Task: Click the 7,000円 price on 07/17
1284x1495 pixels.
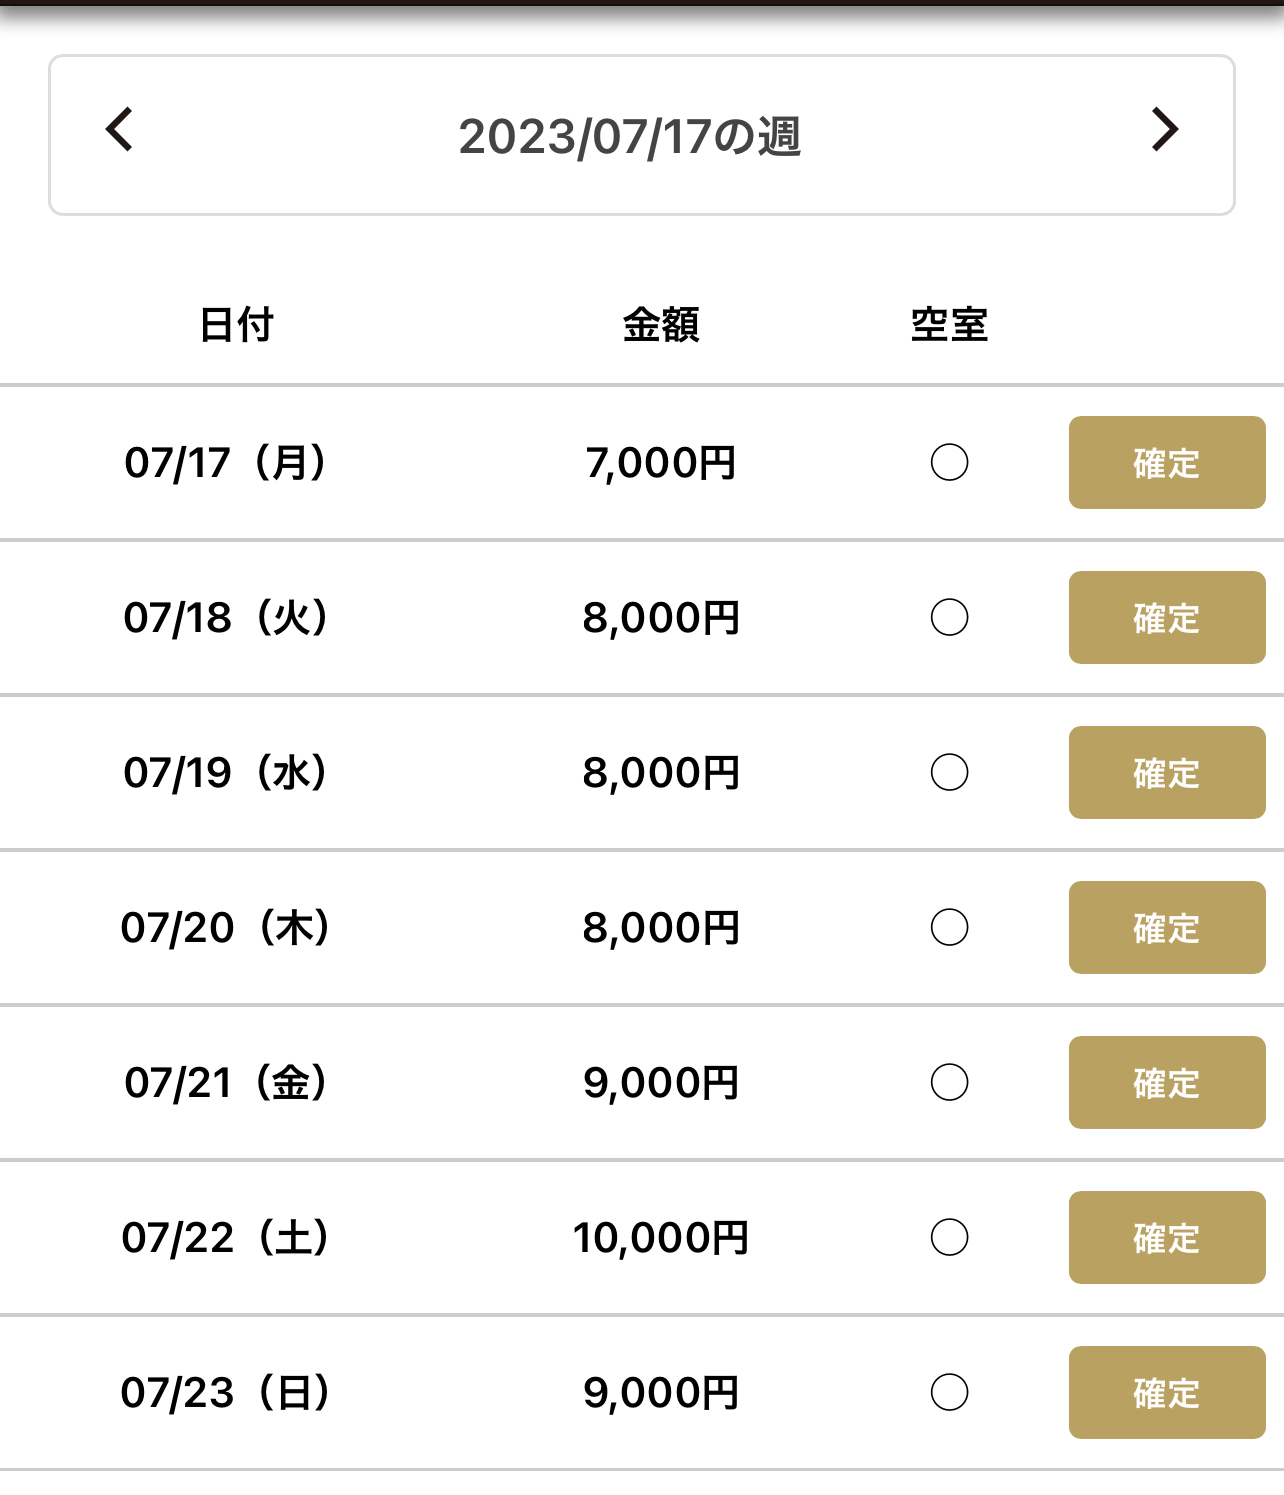Action: point(661,463)
